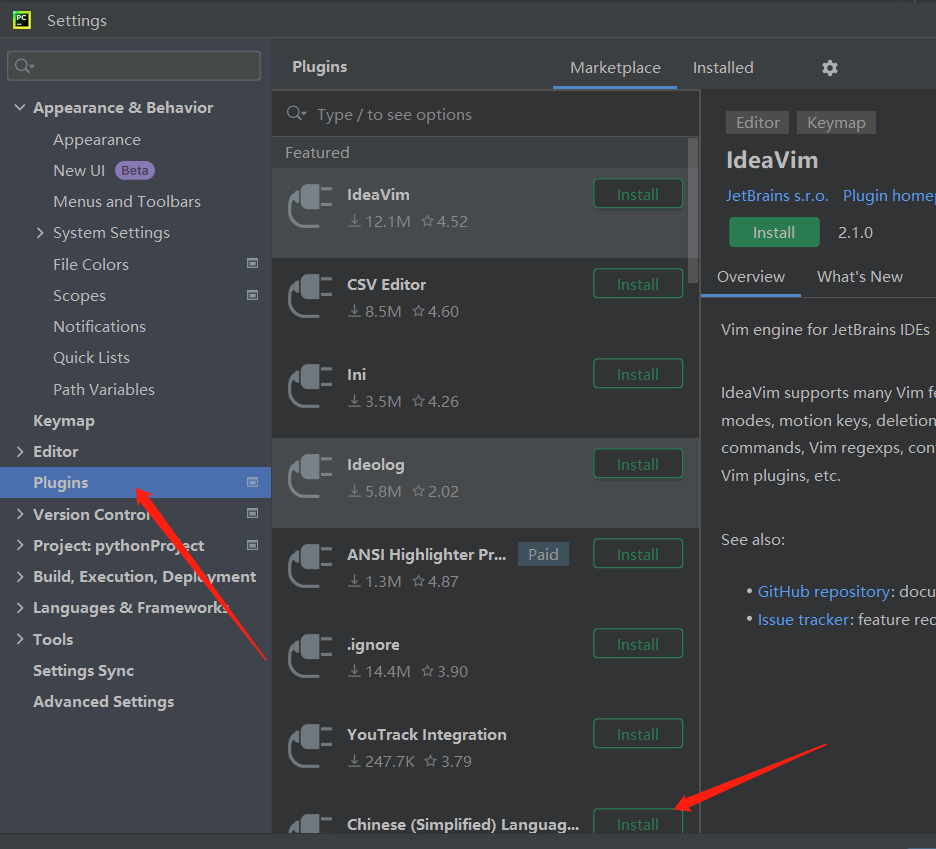This screenshot has width=936, height=849.
Task: Open the GitHub repository link
Action: [x=823, y=591]
